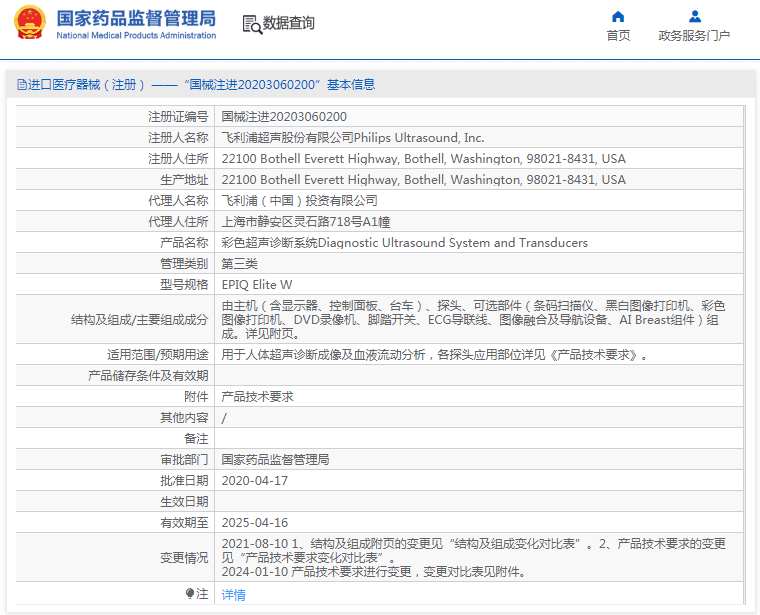Image resolution: width=760 pixels, height=615 pixels.
Task: Click the 政务服务门户 person icon
Action: click(694, 16)
